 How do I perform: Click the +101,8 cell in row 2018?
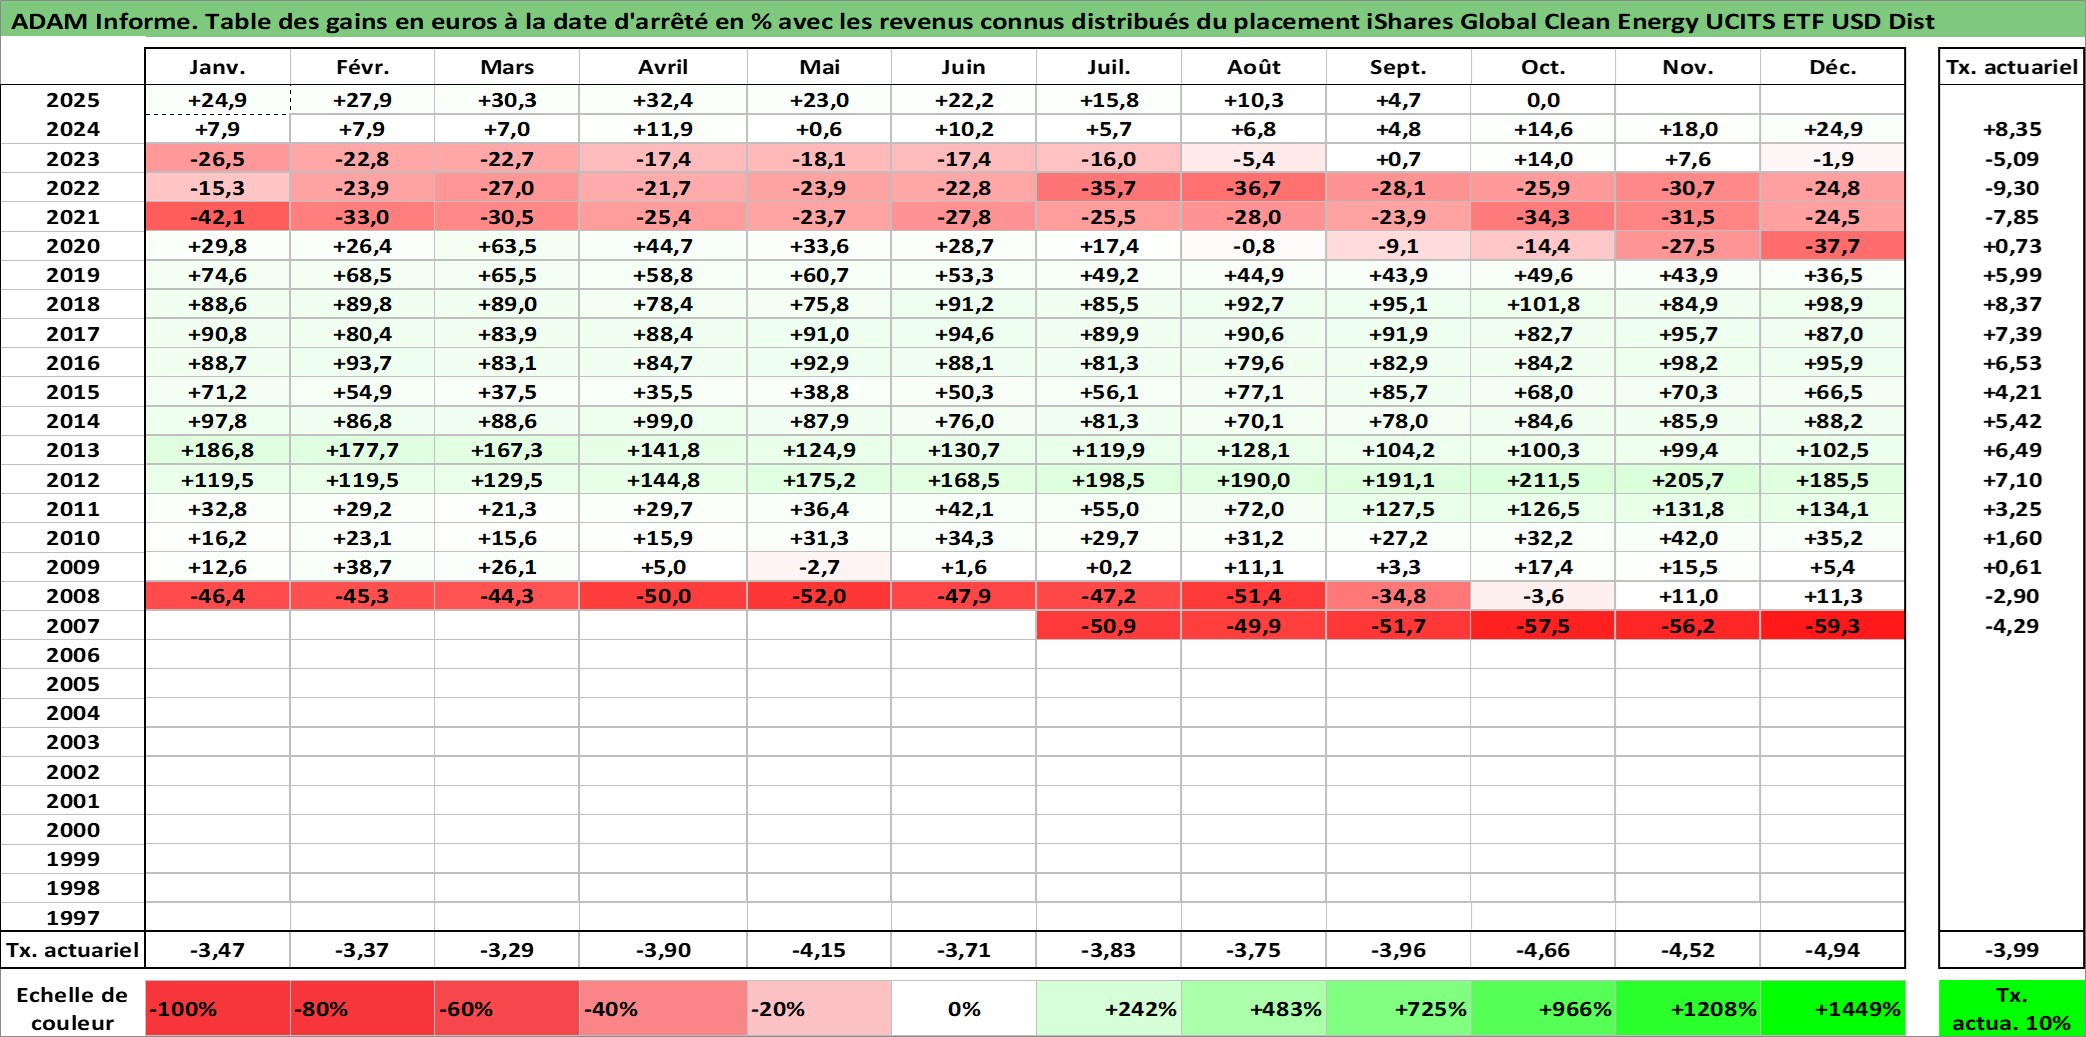[1543, 304]
